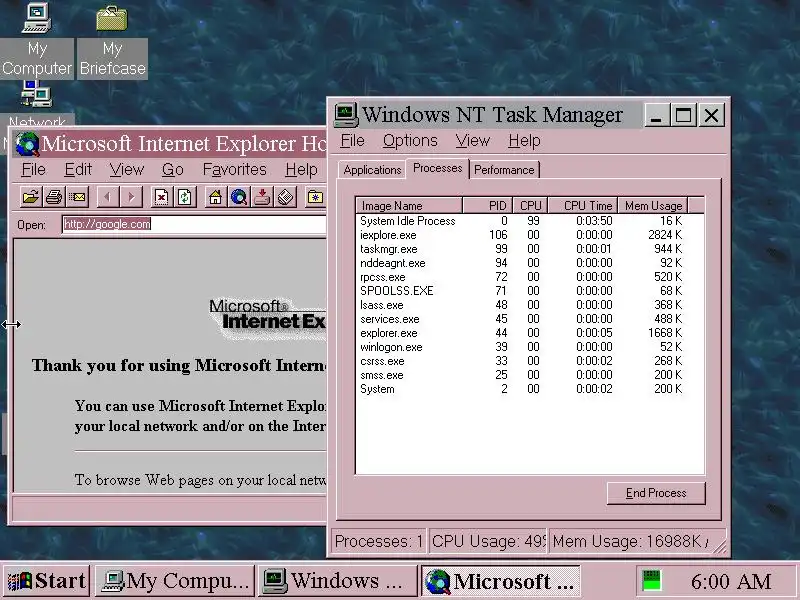Screen dimensions: 800x600
Task: Sort by CPU Time column header
Action: coord(583,206)
